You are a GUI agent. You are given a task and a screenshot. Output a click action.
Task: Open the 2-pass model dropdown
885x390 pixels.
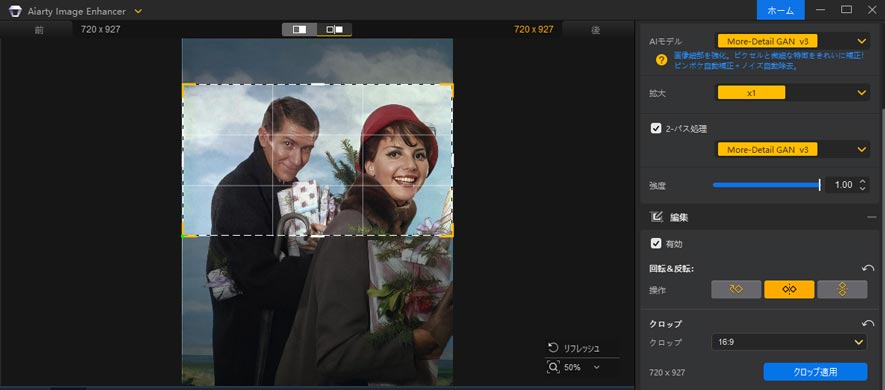click(793, 149)
